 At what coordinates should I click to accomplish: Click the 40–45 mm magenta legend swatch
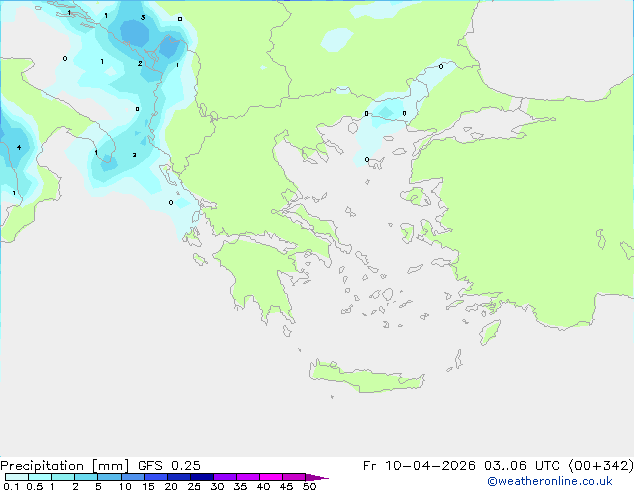(271, 477)
